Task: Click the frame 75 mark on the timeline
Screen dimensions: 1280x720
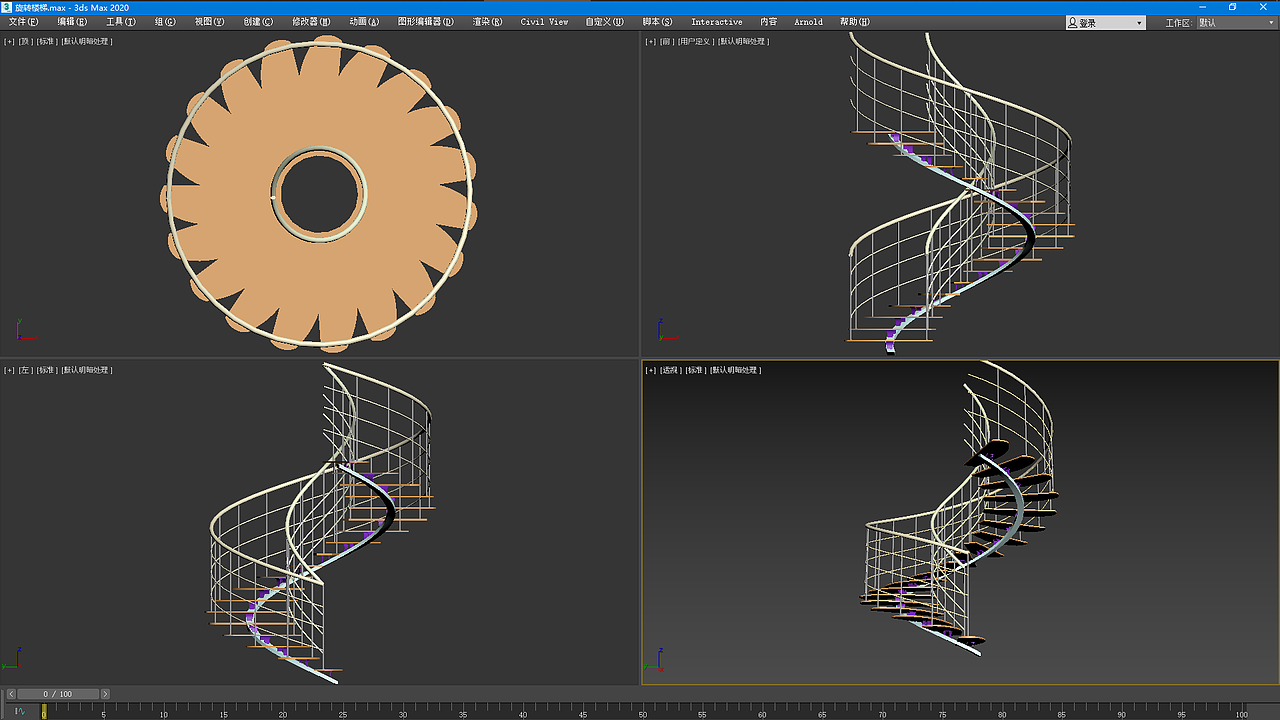Action: (942, 712)
